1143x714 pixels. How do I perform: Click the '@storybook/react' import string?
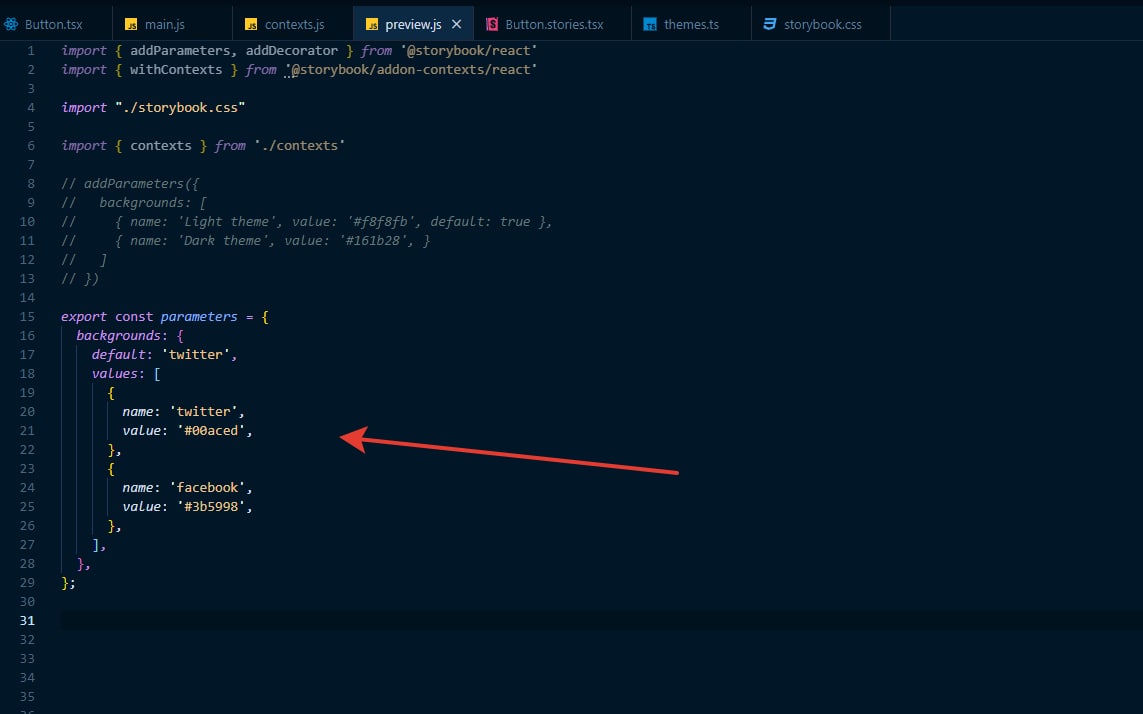(469, 50)
